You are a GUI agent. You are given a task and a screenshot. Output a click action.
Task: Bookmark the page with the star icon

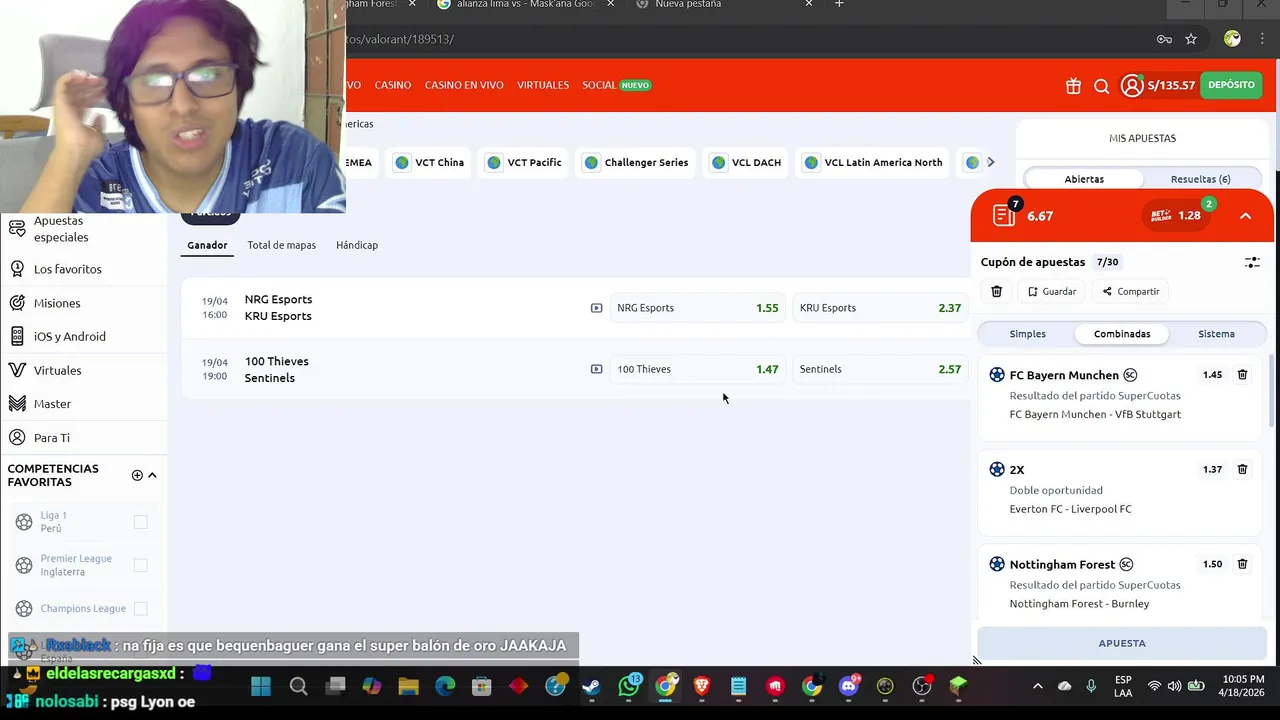pyautogui.click(x=1191, y=39)
